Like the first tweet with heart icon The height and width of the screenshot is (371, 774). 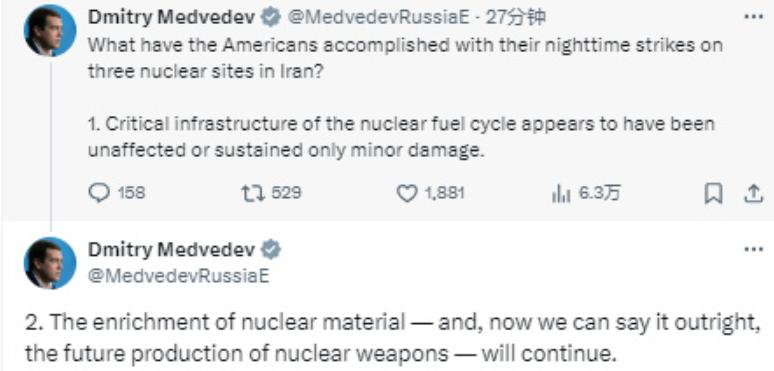pyautogui.click(x=407, y=193)
